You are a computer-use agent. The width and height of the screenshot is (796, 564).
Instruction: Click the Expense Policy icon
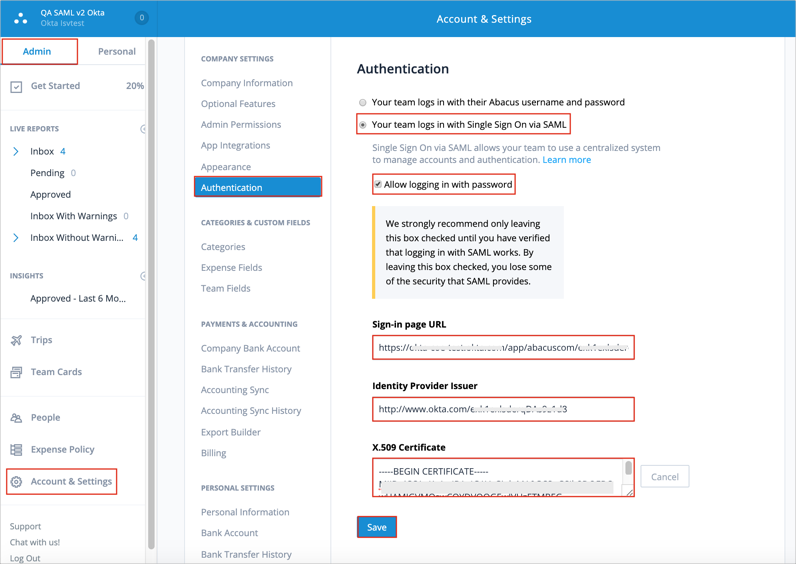[16, 450]
